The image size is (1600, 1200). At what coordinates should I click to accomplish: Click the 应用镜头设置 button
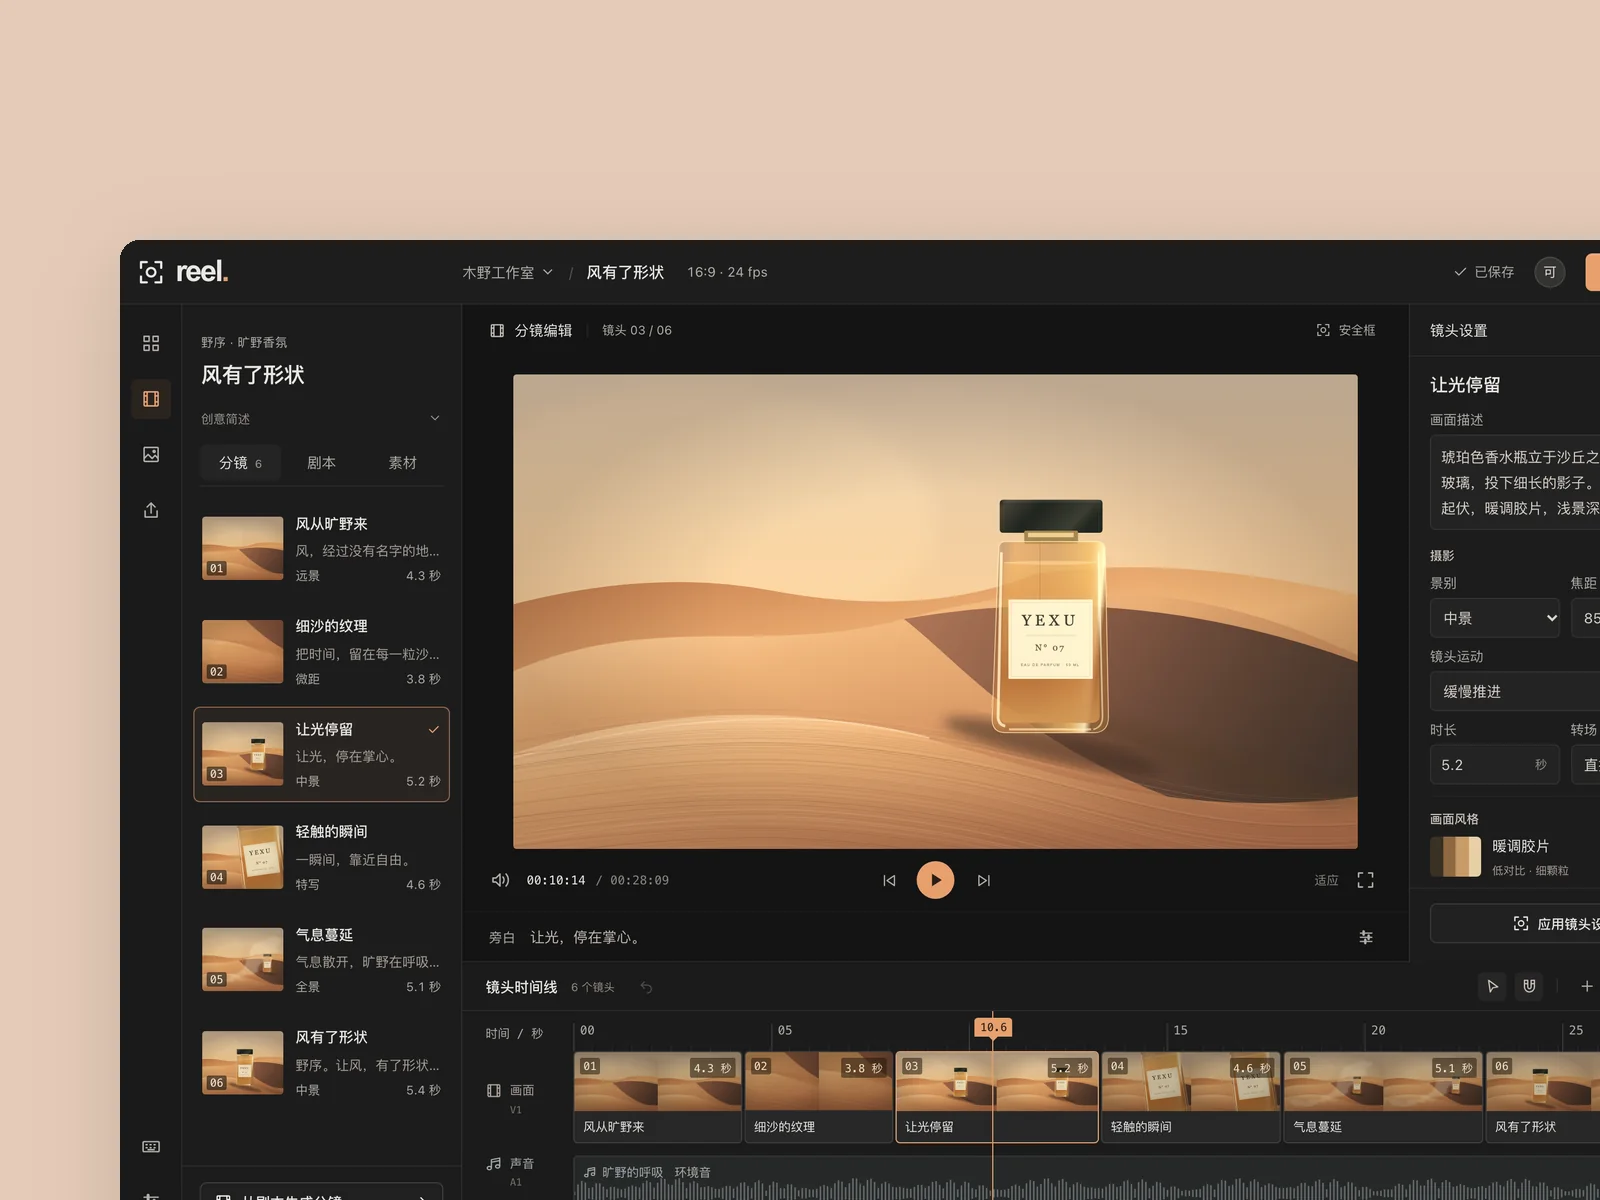tap(1515, 923)
